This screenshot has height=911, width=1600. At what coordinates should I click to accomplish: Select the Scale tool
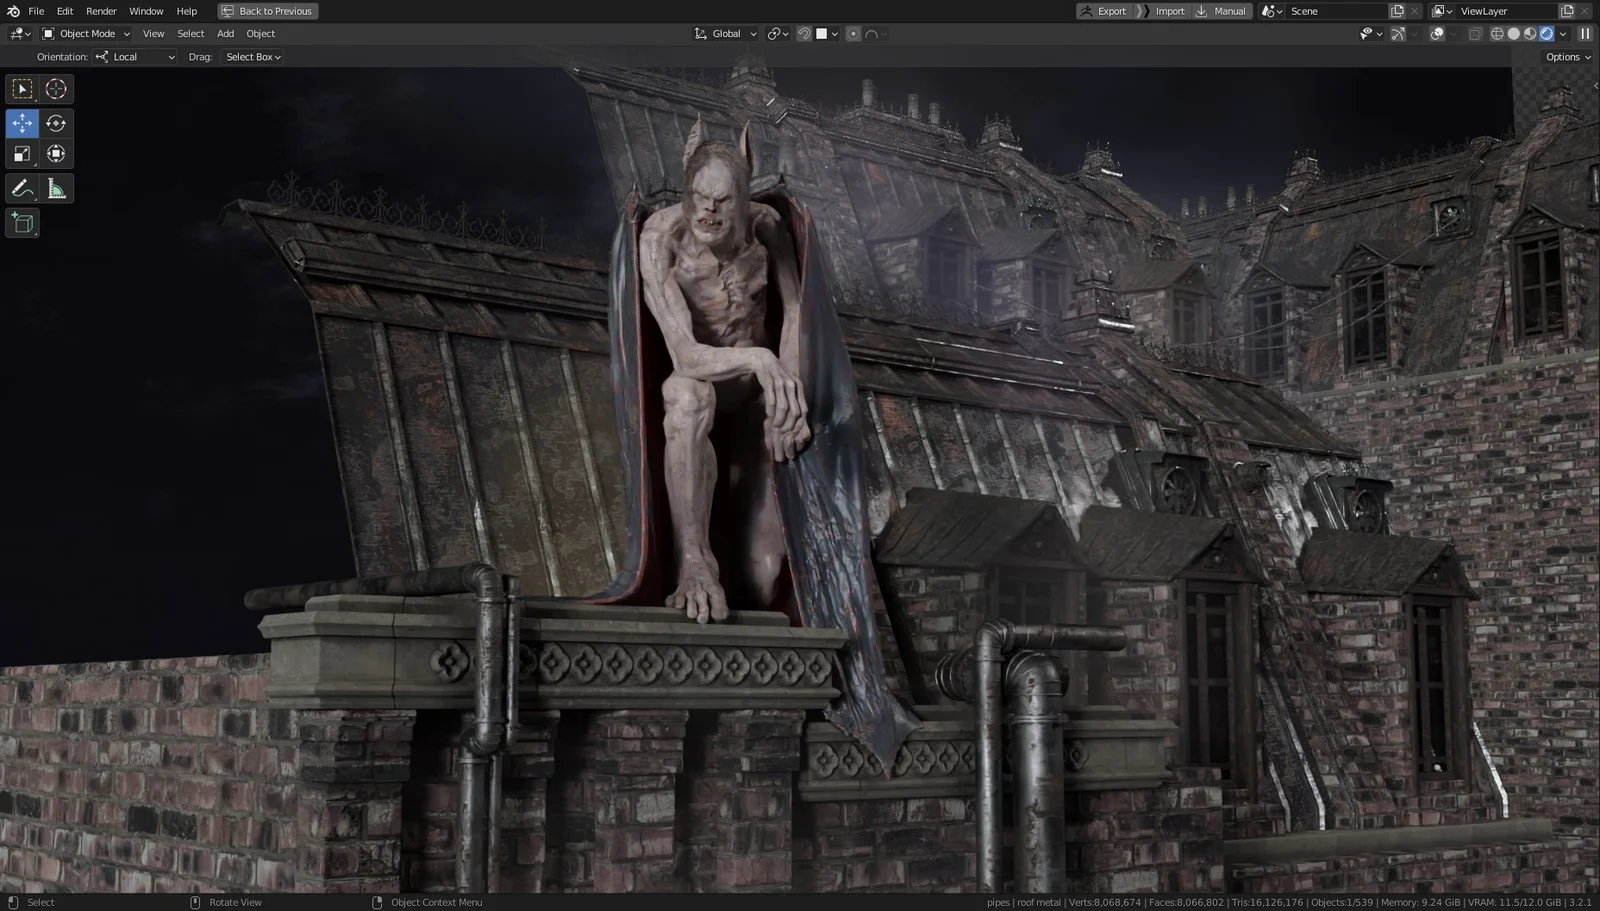[22, 153]
